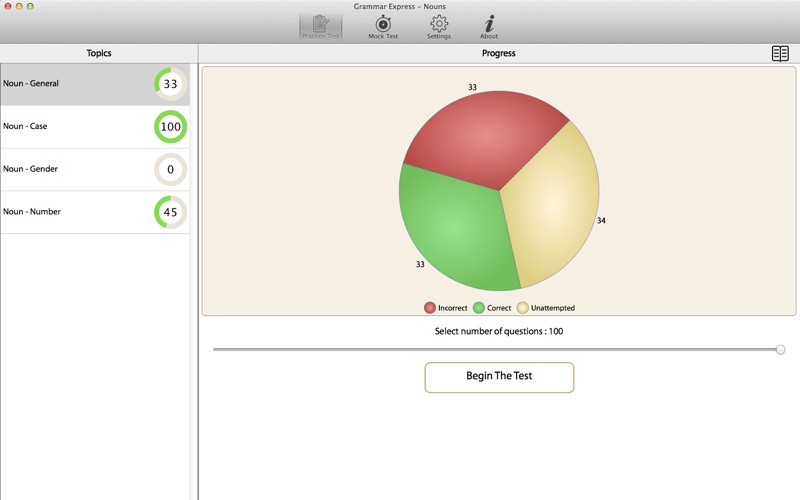The height and width of the screenshot is (500, 800).
Task: Click the 34 label next to pie chart
Action: pyautogui.click(x=601, y=220)
